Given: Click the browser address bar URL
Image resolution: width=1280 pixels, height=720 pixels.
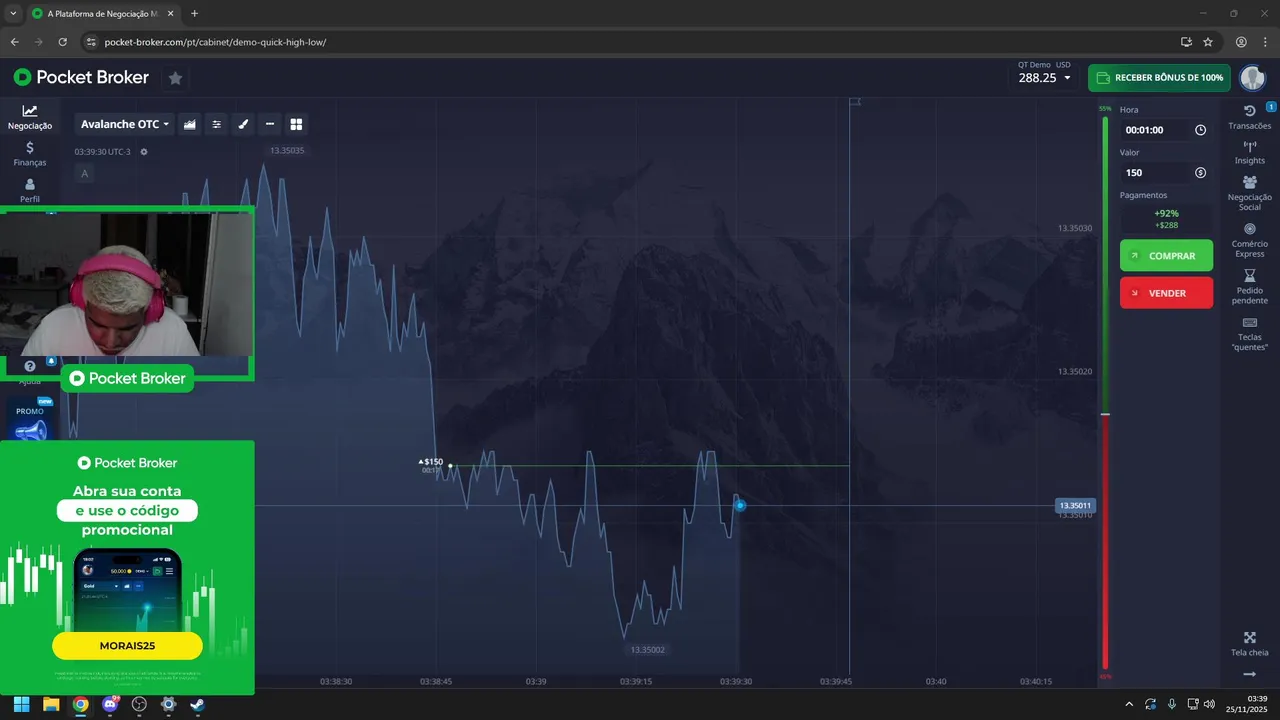Looking at the screenshot, I should click(215, 42).
